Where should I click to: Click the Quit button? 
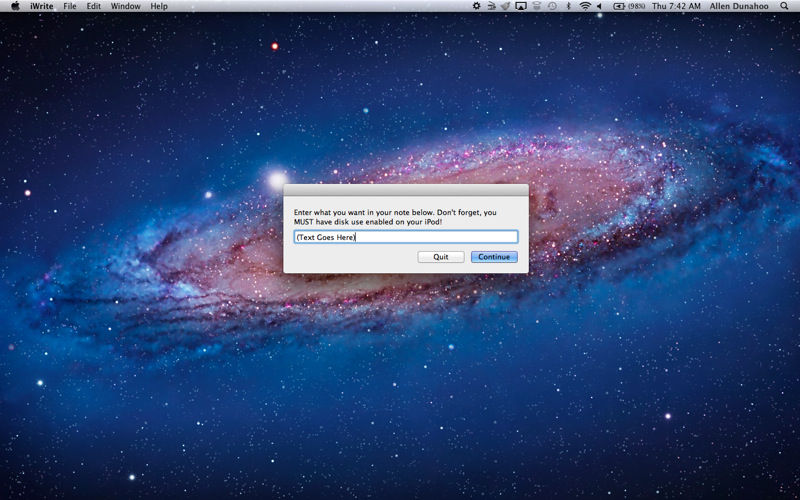tap(441, 257)
